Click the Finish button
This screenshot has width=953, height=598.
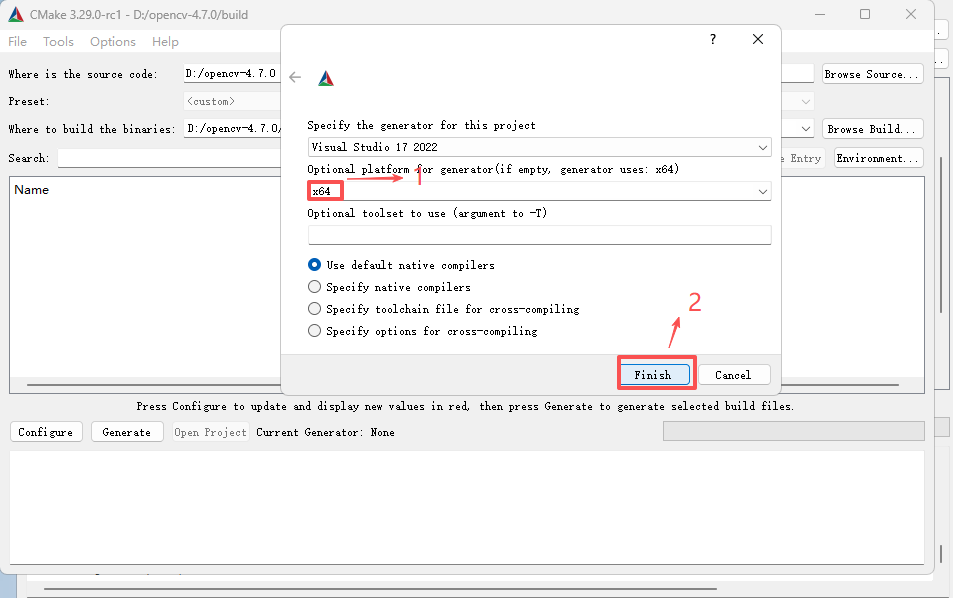(x=655, y=375)
